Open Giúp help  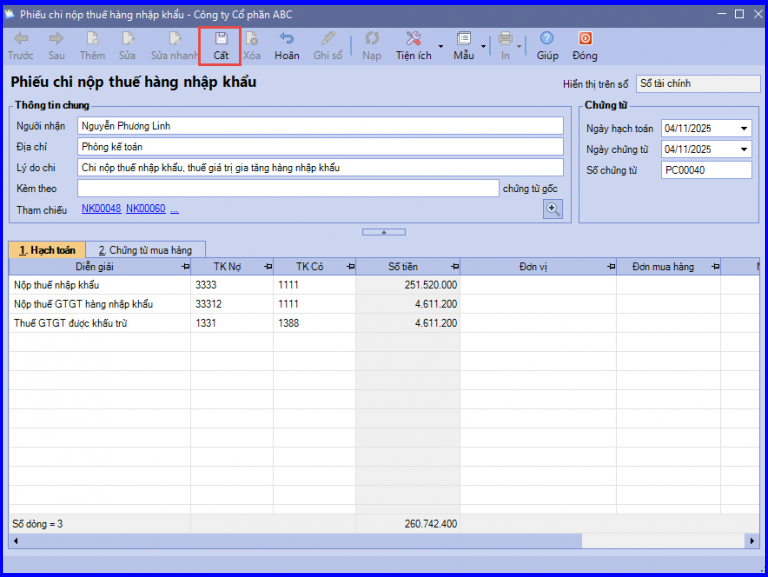(547, 46)
